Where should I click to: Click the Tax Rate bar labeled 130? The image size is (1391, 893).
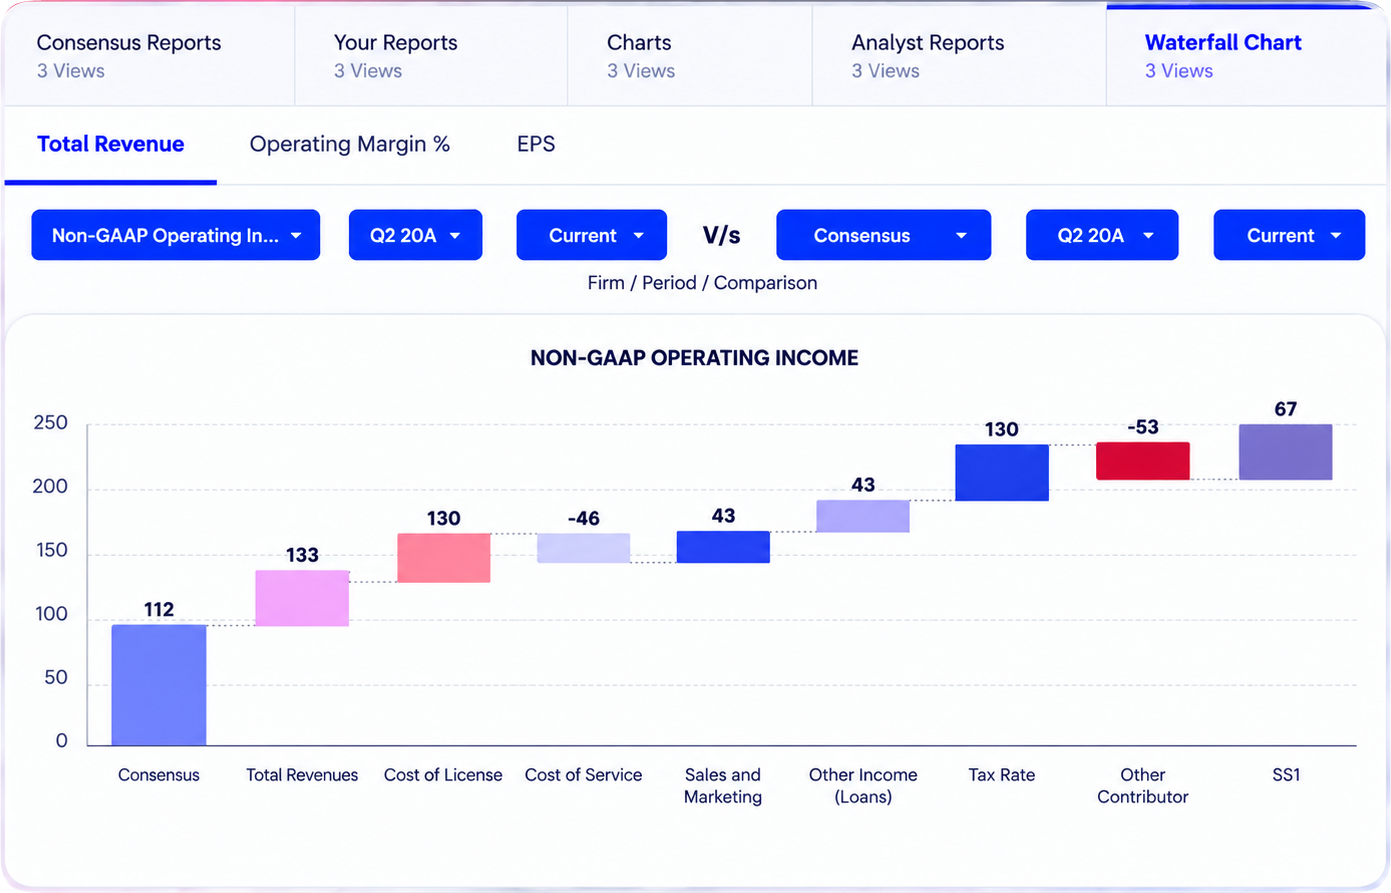[x=1002, y=473]
